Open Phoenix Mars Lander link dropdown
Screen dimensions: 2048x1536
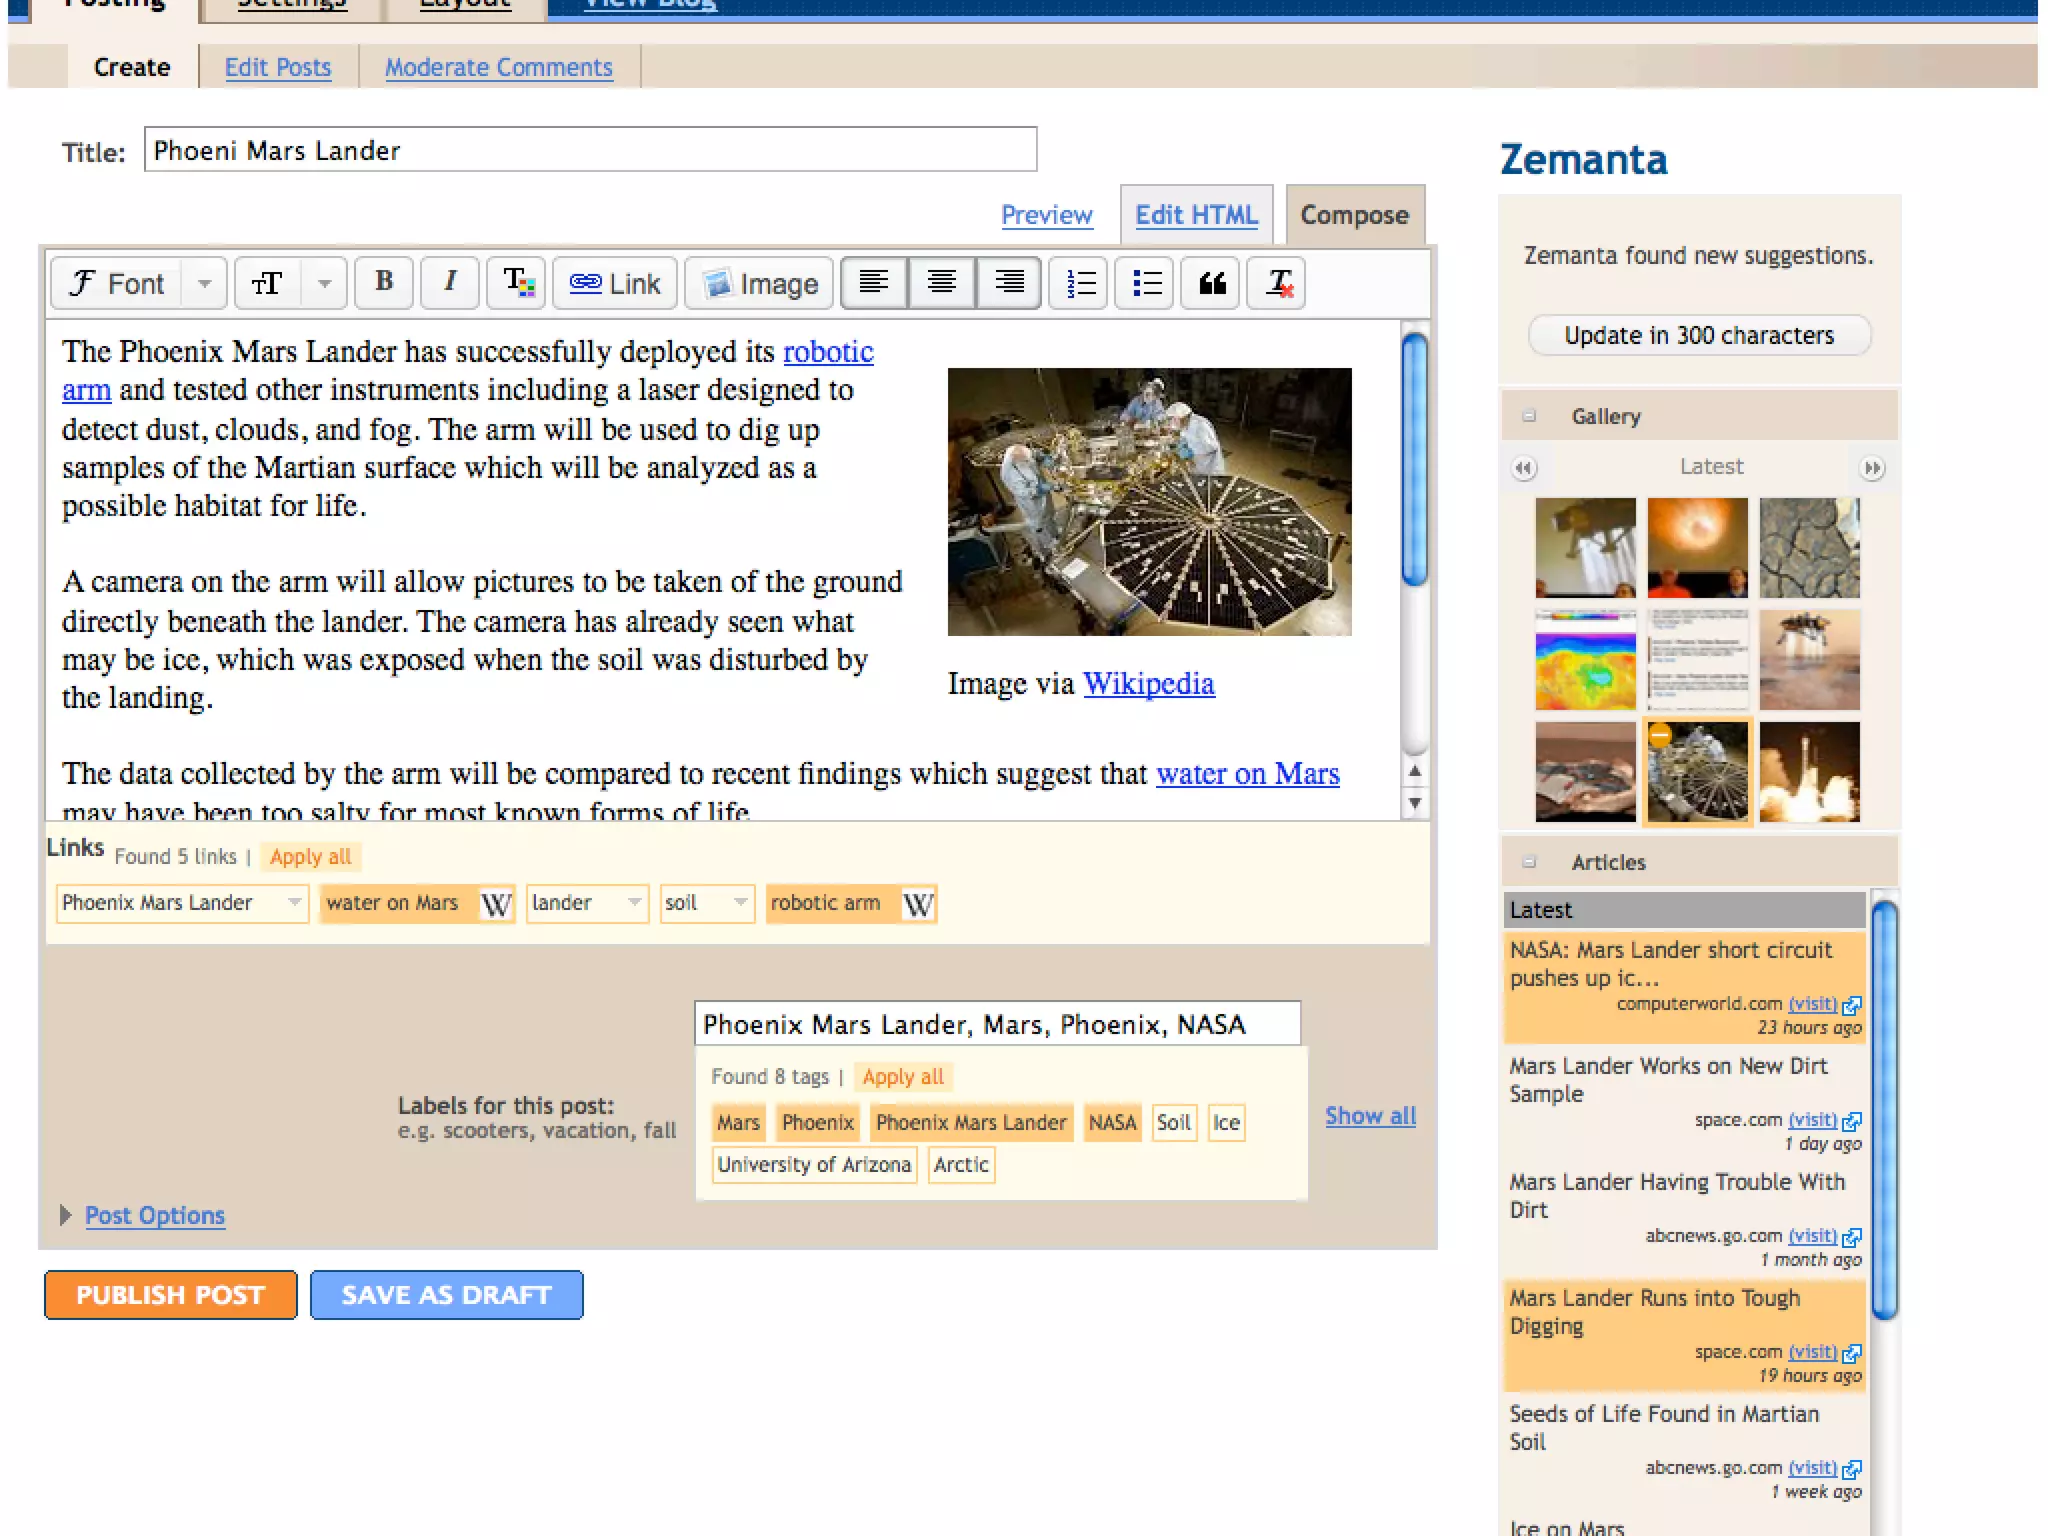tap(294, 903)
